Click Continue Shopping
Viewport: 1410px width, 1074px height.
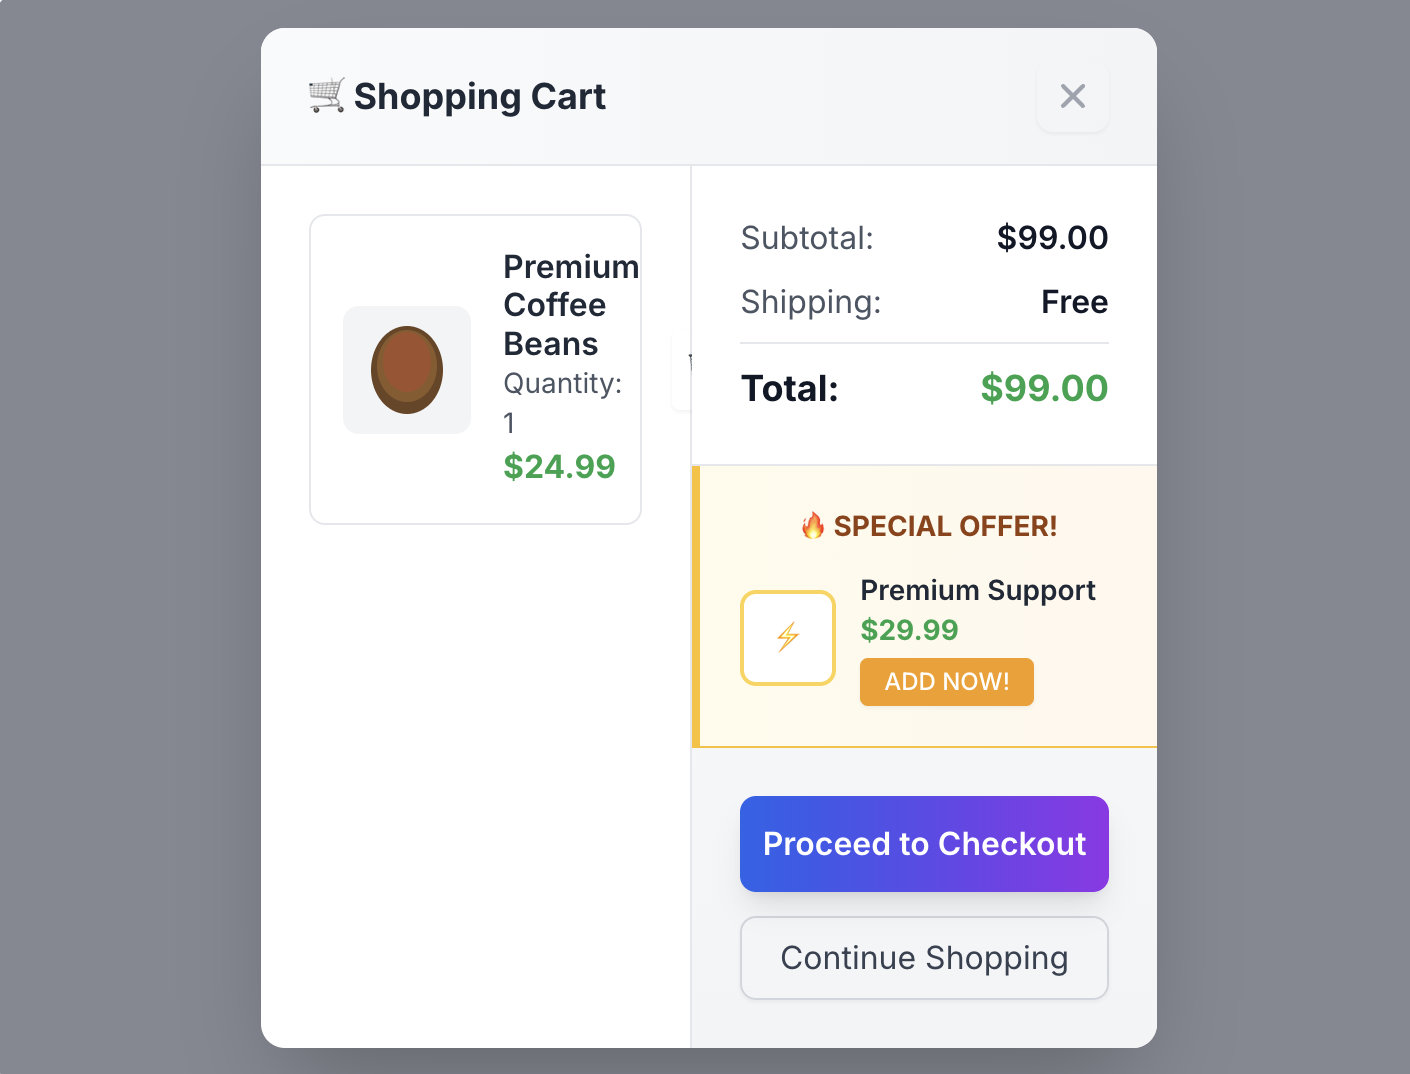coord(923,957)
